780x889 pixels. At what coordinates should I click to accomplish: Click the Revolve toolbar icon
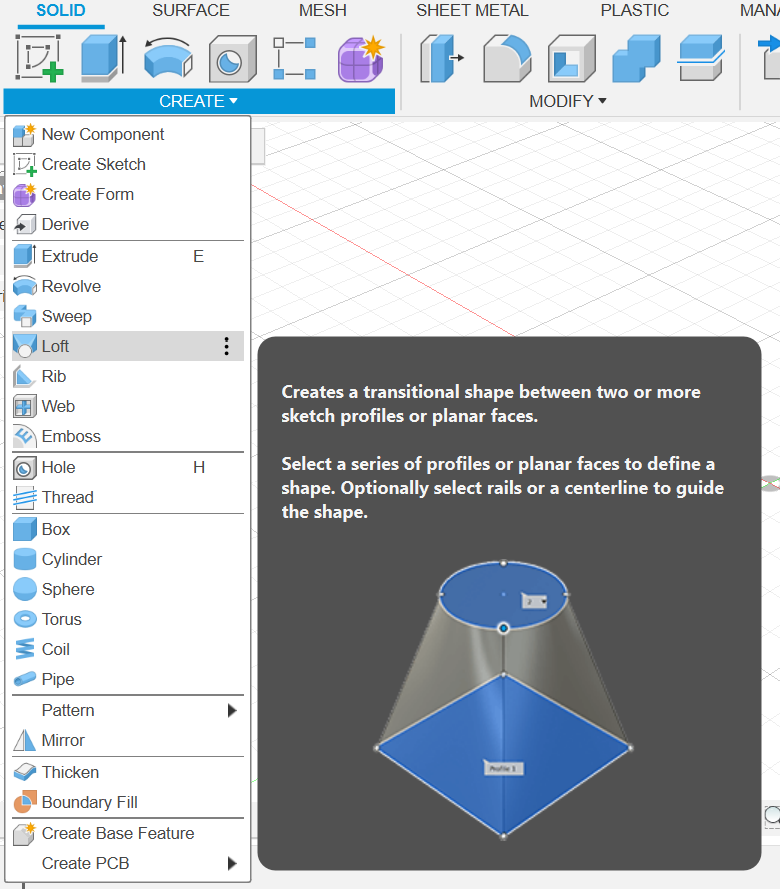(167, 58)
